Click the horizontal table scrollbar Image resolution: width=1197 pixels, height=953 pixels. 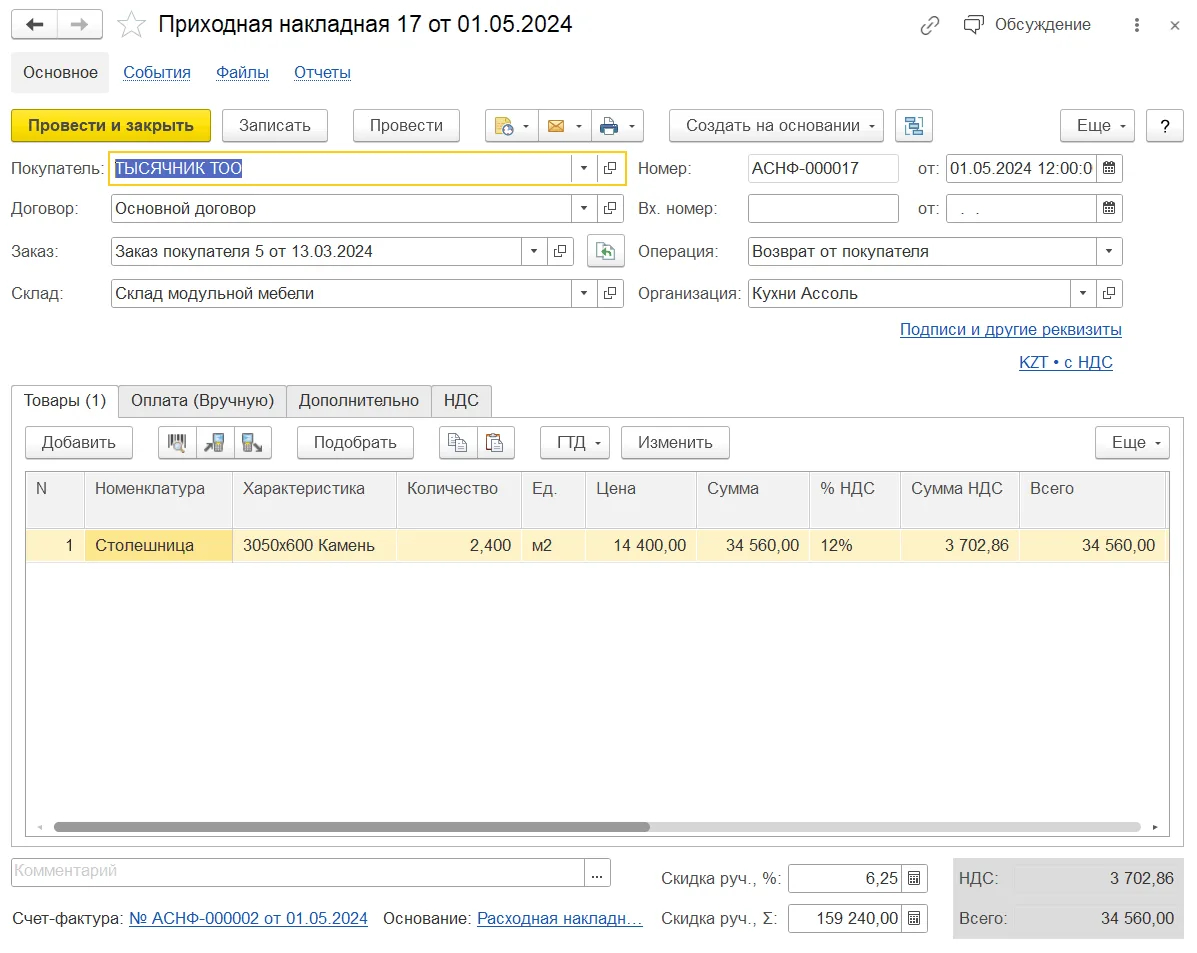point(351,827)
